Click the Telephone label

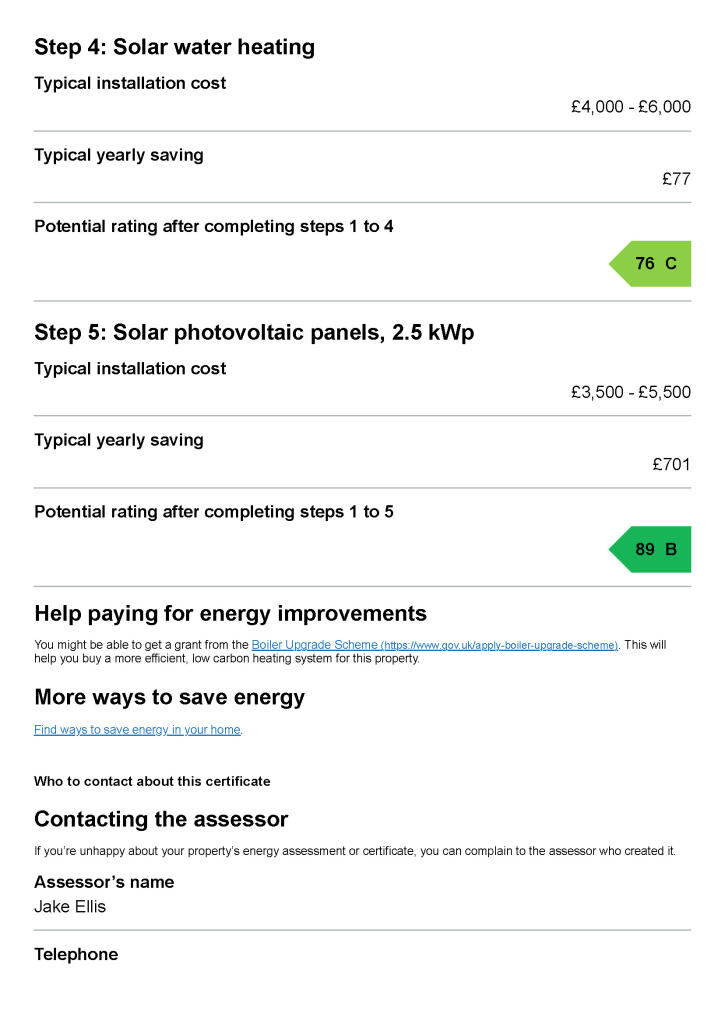(76, 954)
